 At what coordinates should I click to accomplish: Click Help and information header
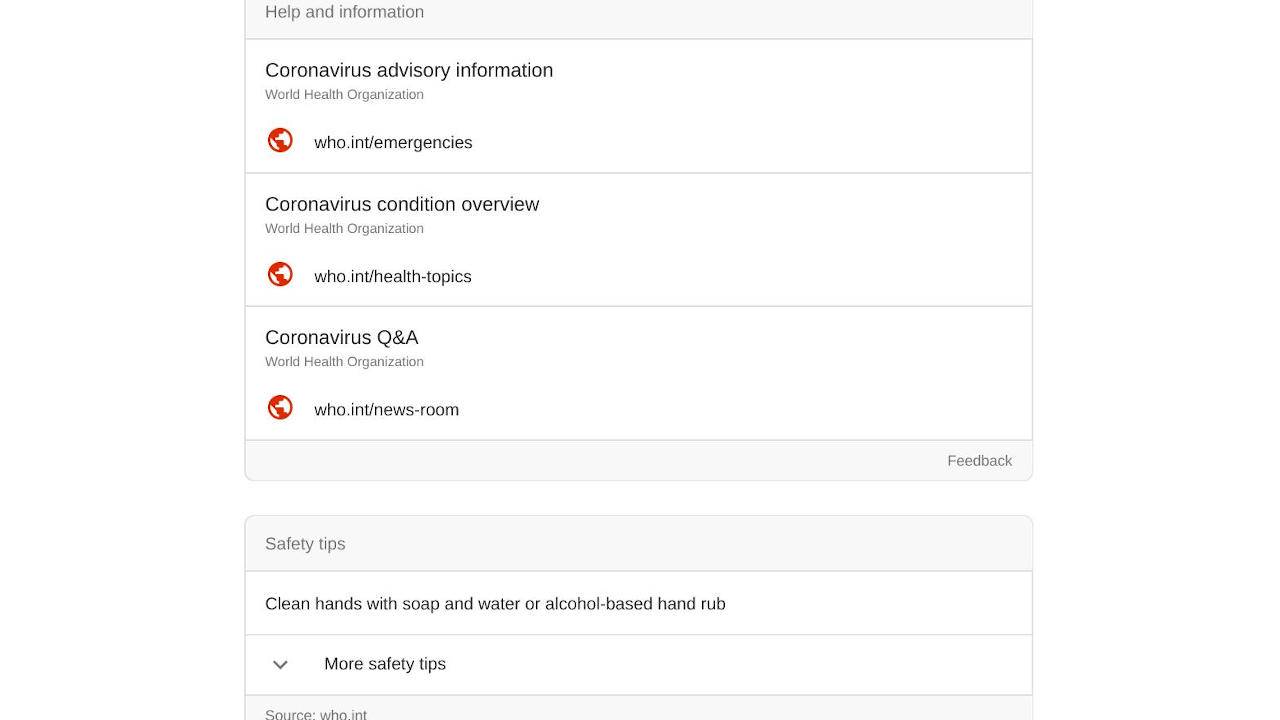tap(639, 14)
